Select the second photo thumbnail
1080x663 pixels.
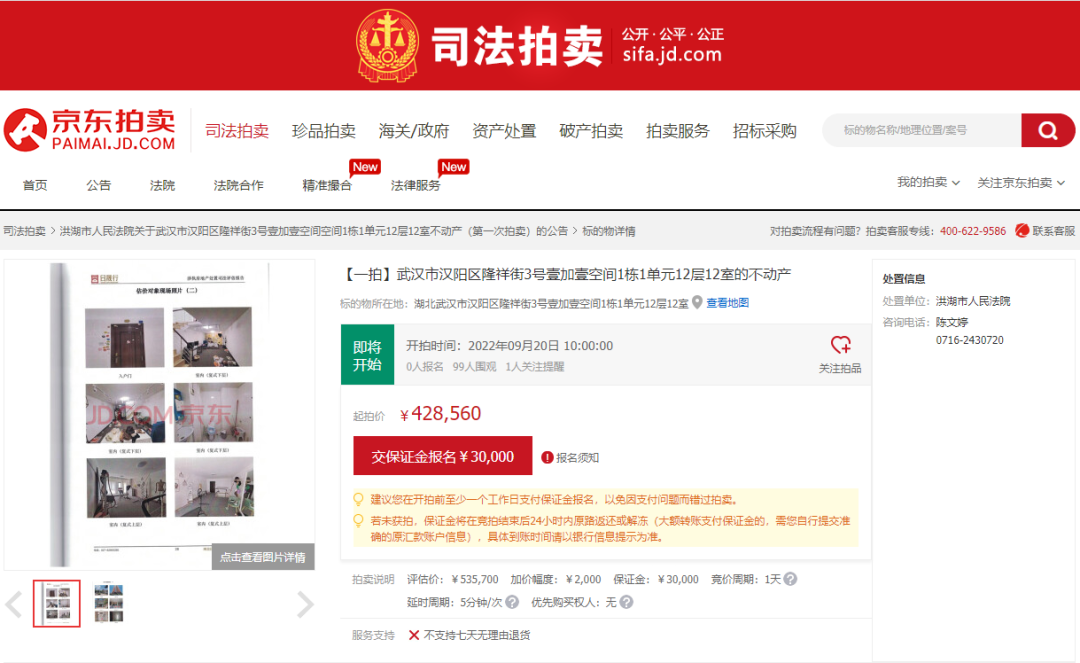pos(109,604)
